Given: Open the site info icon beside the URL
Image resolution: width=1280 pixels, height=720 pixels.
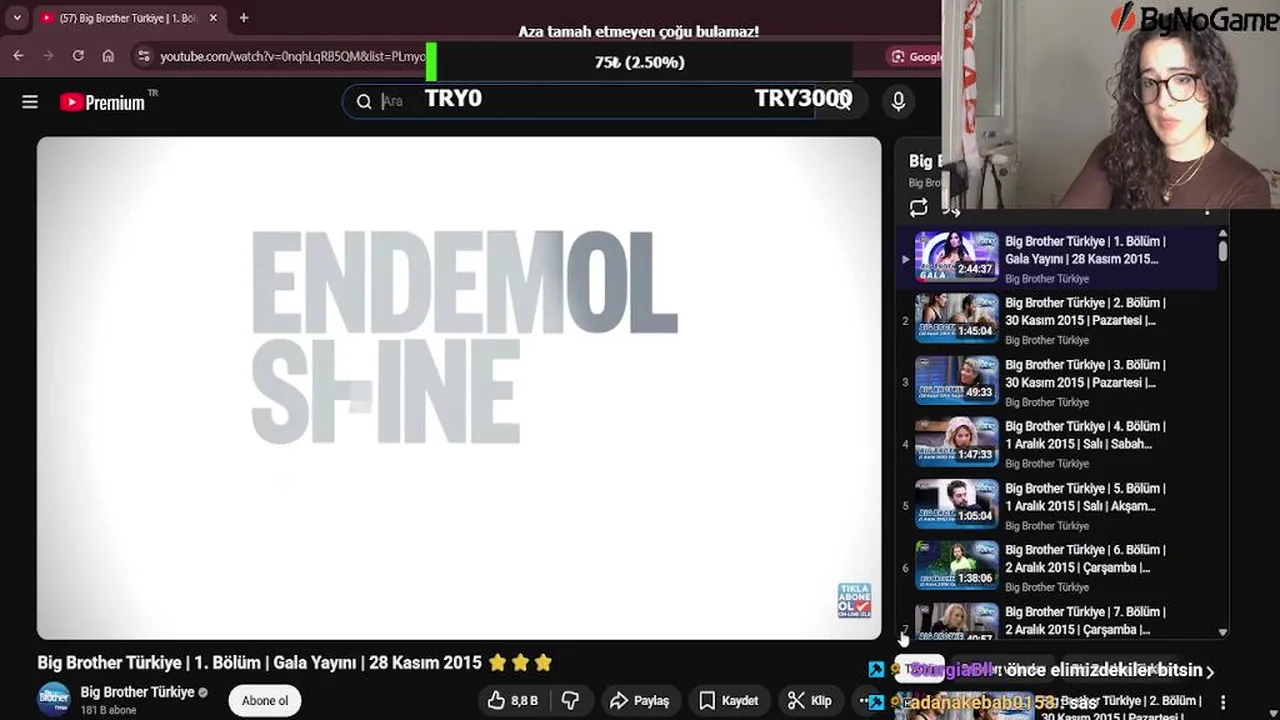Looking at the screenshot, I should (144, 56).
